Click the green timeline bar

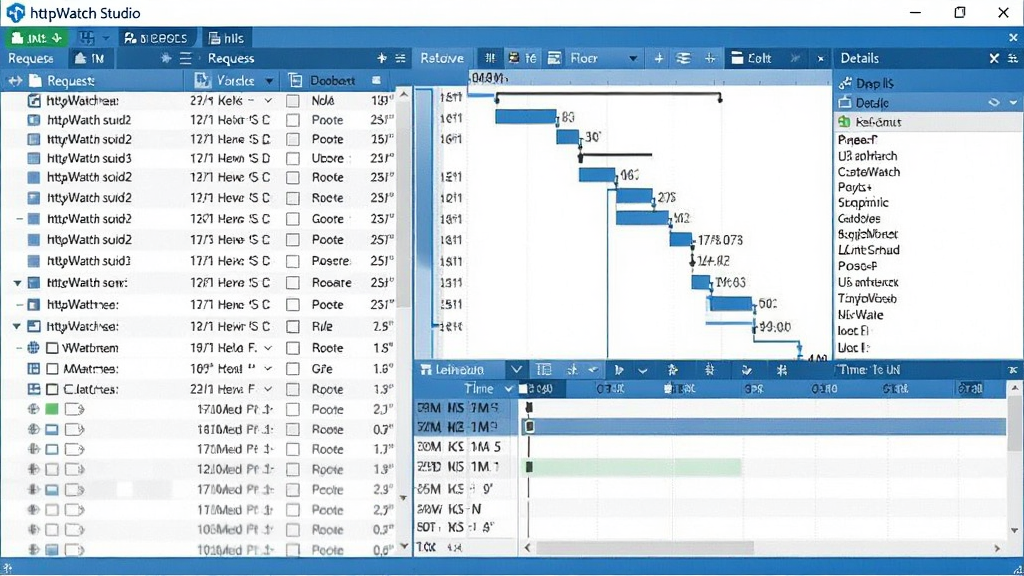point(633,466)
